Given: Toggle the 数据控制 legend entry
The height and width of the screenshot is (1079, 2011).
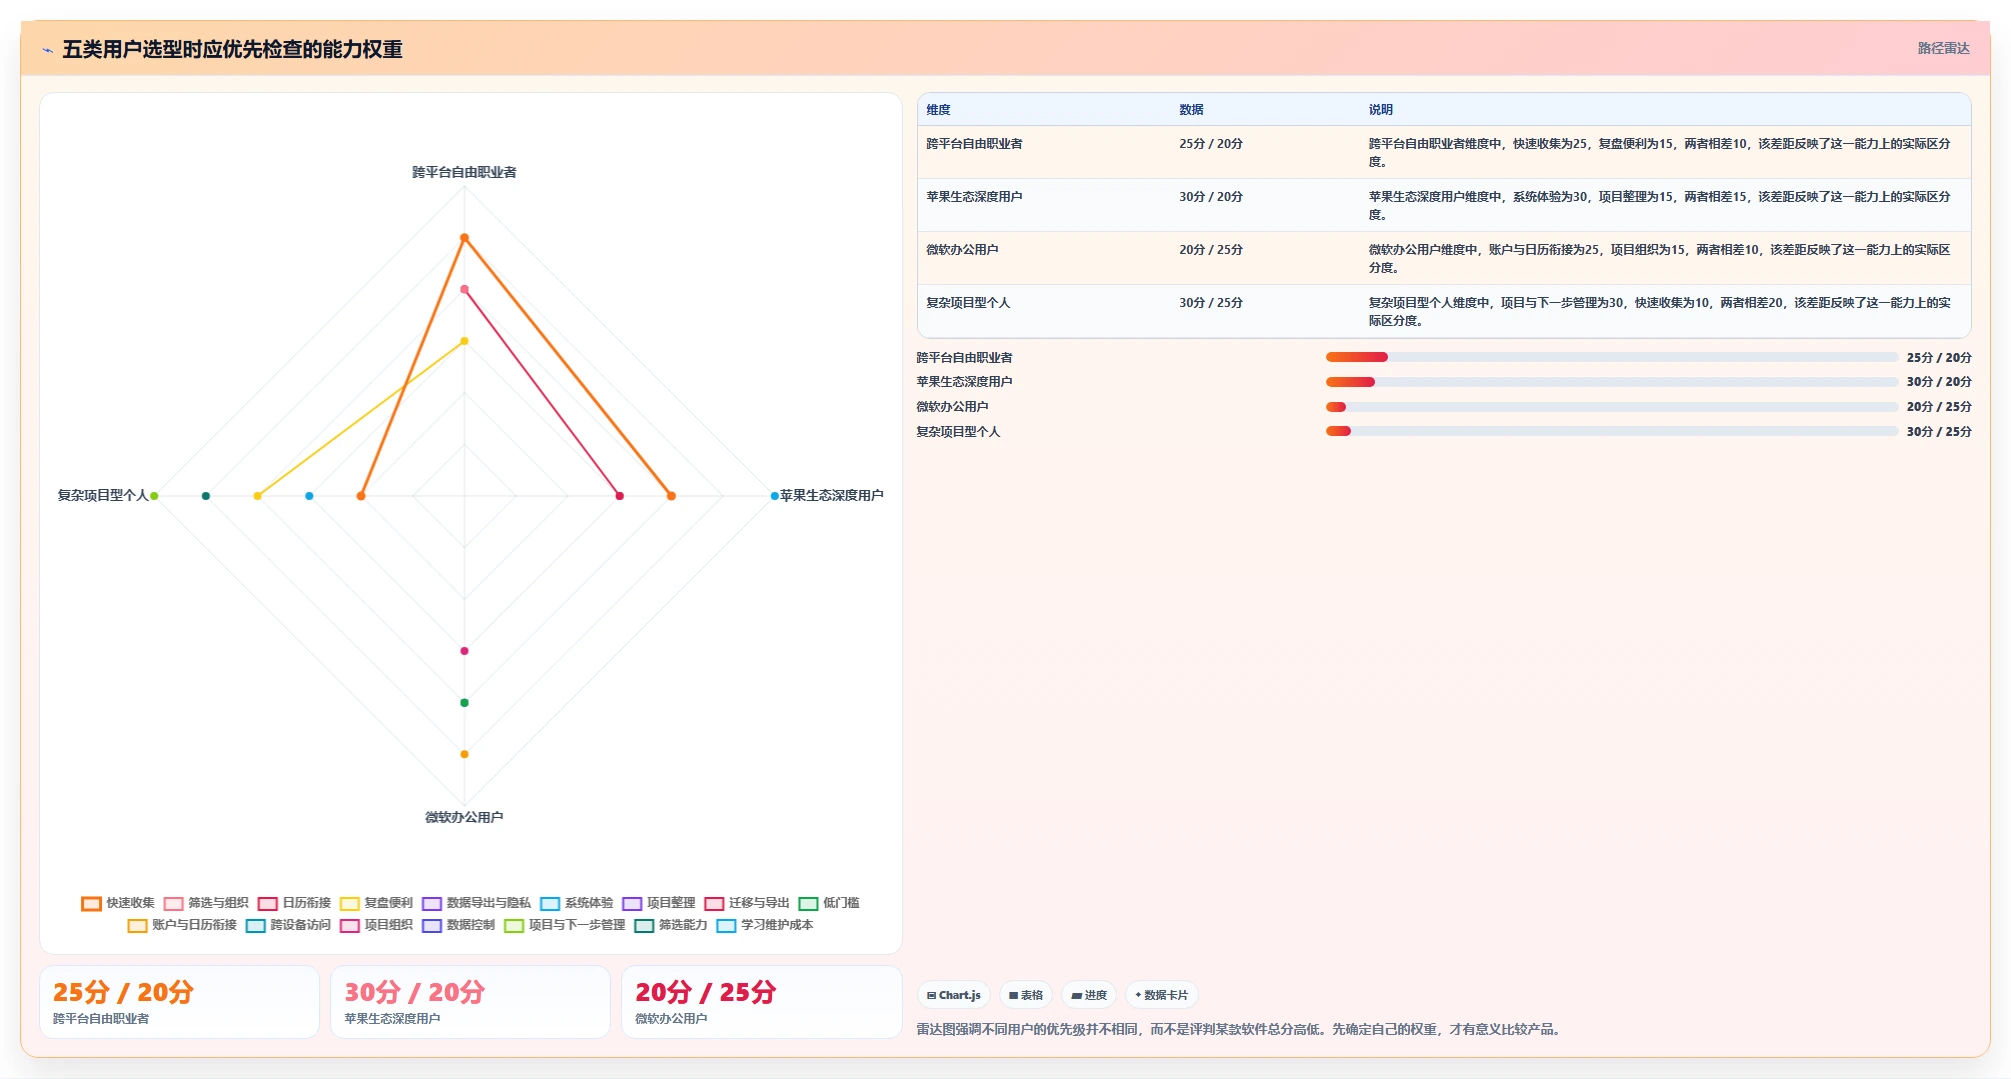Looking at the screenshot, I should [x=458, y=925].
